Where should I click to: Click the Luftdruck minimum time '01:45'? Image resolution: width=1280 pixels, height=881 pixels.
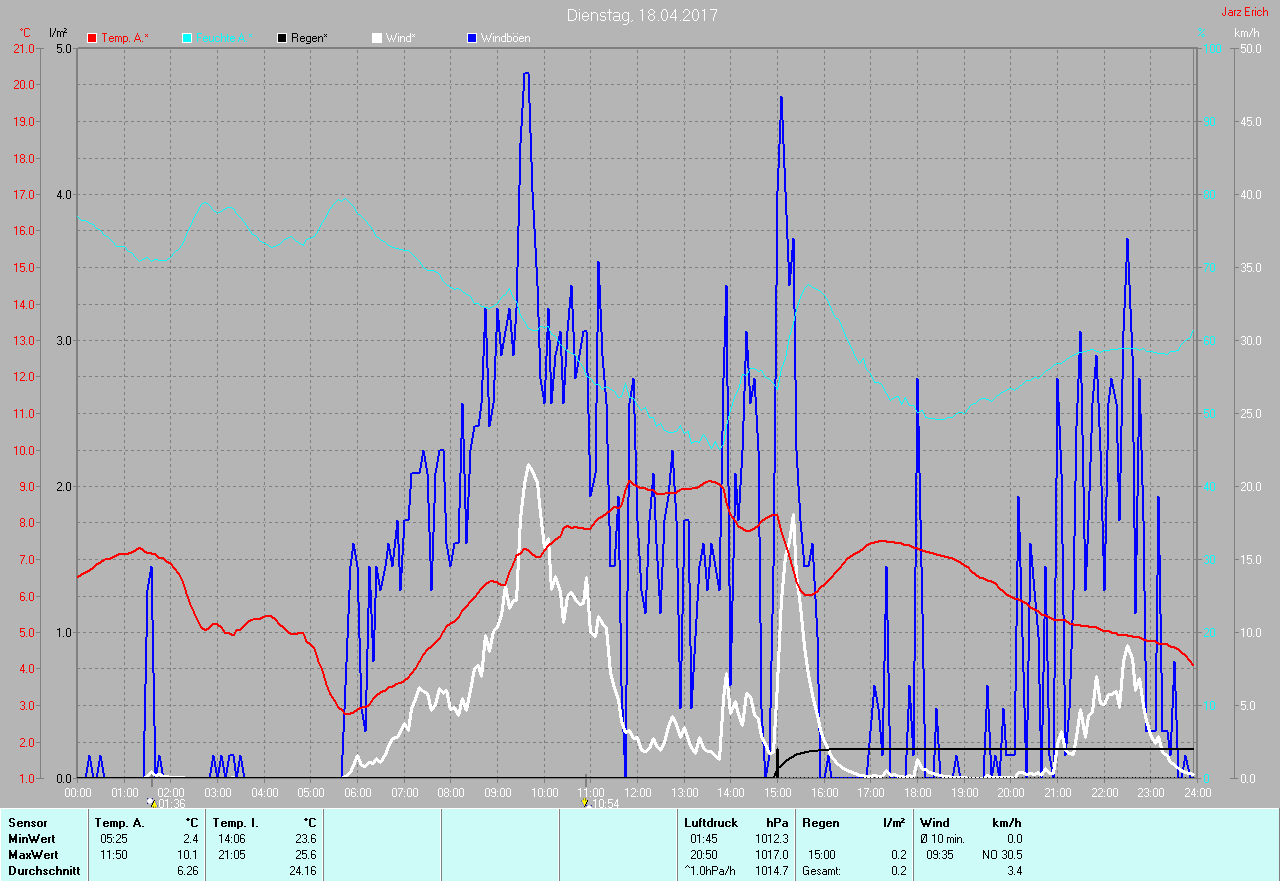[x=704, y=839]
